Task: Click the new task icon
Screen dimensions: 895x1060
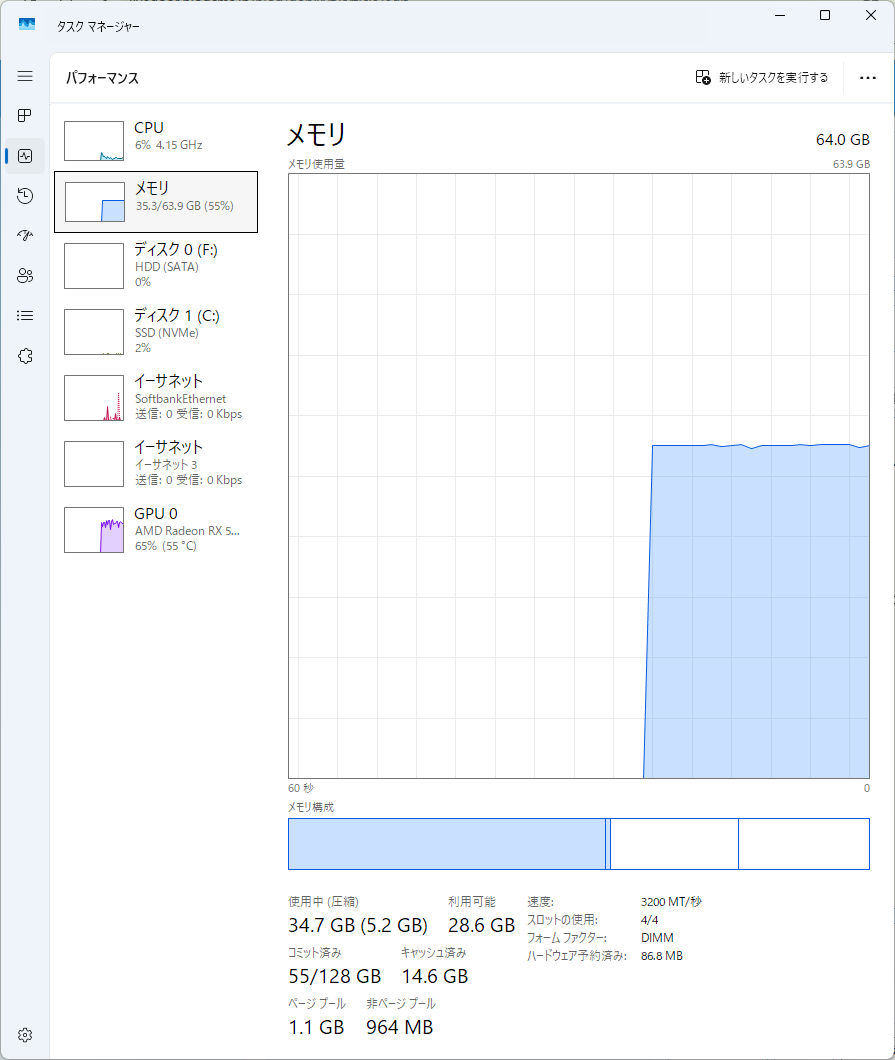Action: click(x=703, y=77)
